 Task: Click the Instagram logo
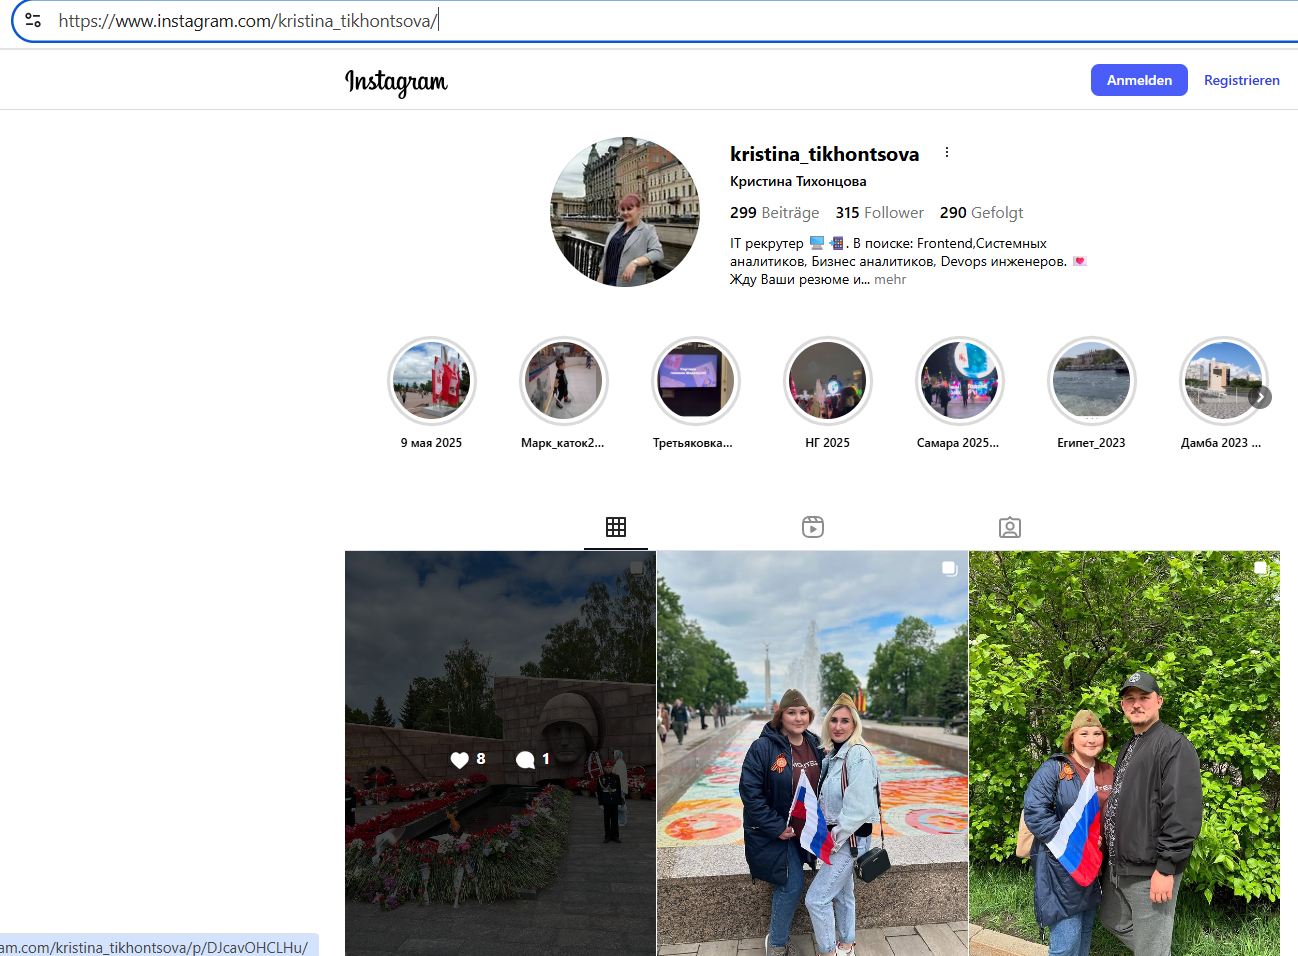click(x=396, y=81)
